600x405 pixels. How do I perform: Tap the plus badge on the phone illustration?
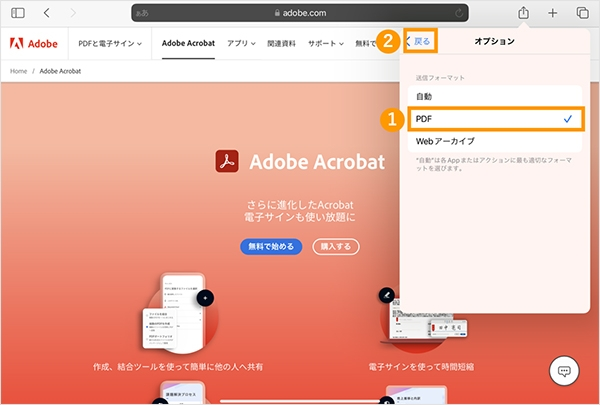pyautogui.click(x=205, y=298)
